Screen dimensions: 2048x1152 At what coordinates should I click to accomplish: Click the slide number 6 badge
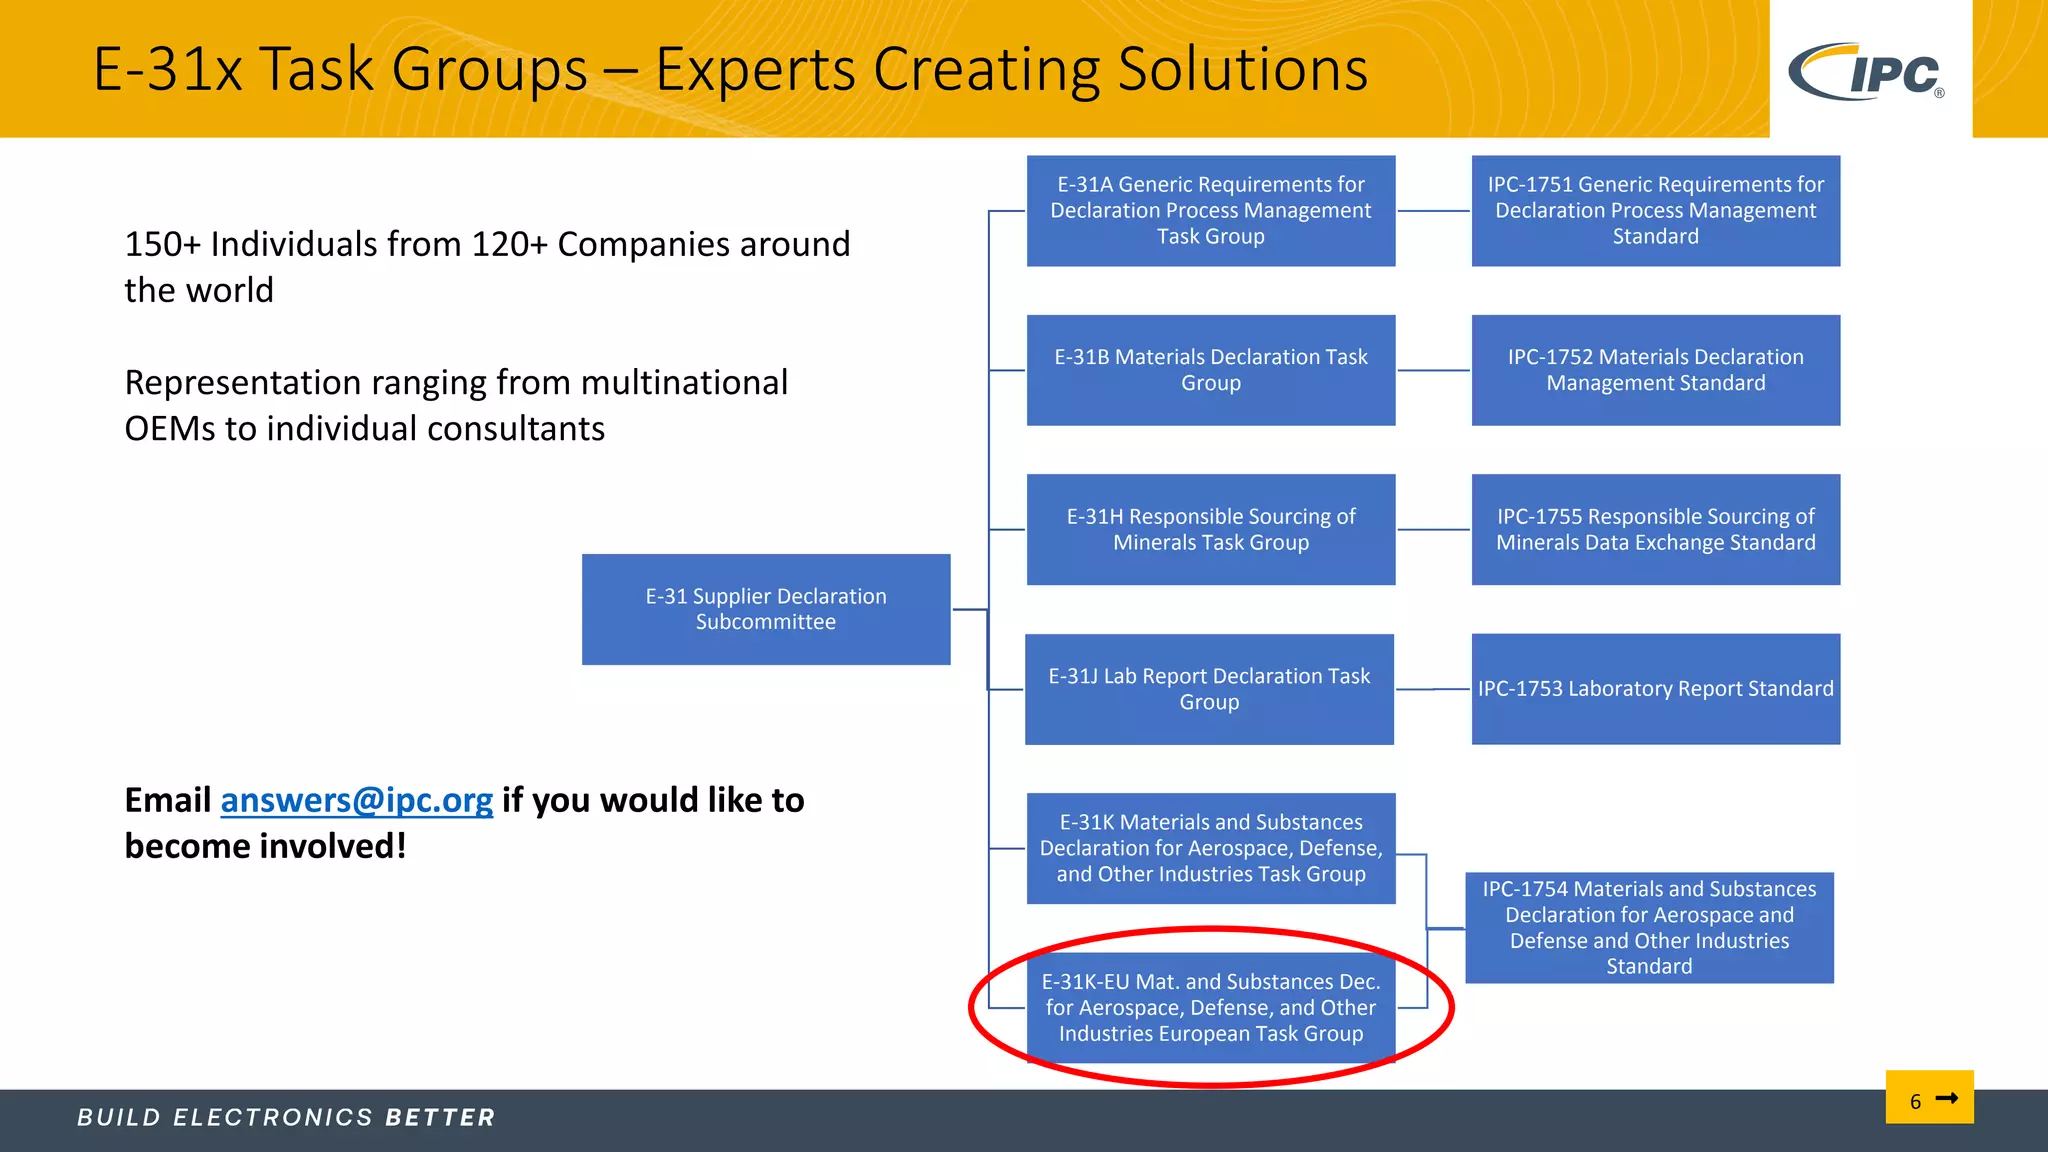1930,1097
